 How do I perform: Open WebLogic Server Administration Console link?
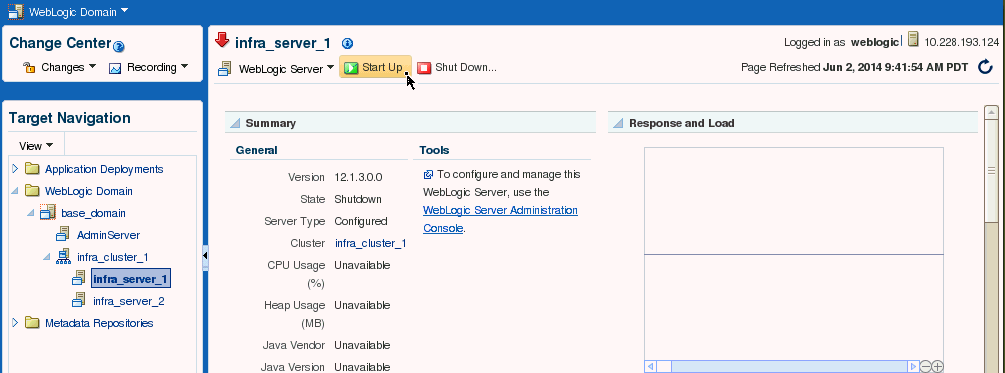(x=500, y=219)
